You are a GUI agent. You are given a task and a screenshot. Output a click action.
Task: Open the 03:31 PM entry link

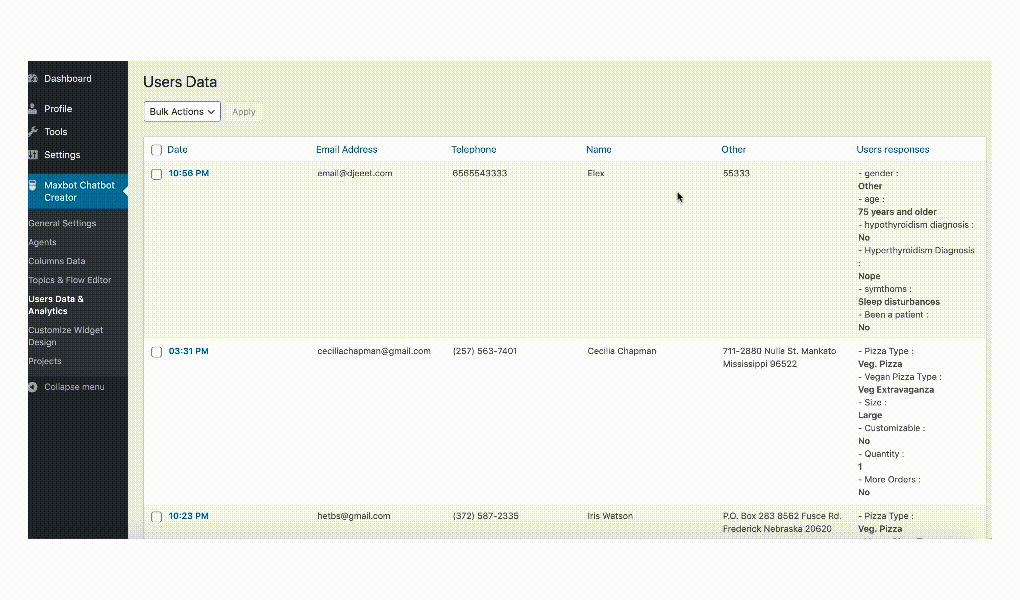189,351
